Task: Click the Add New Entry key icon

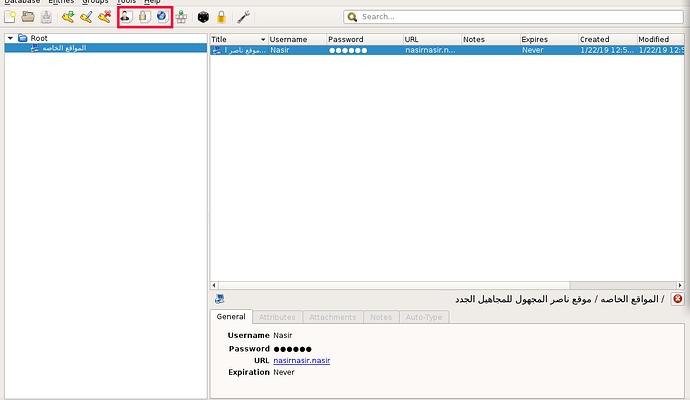Action: 68,17
